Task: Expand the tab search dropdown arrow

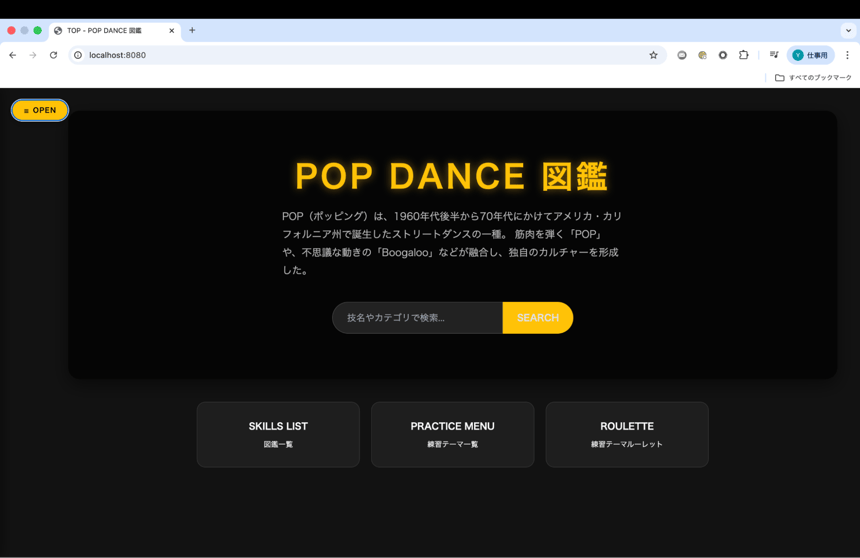Action: click(x=848, y=31)
